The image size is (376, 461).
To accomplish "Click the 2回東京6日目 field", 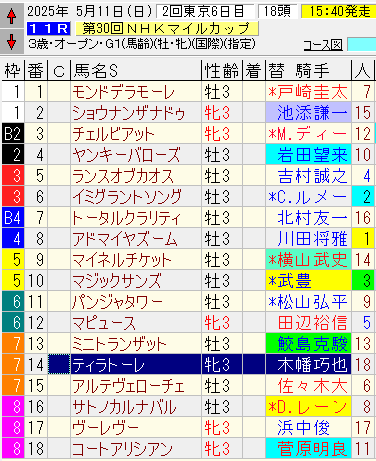I will click(x=205, y=11).
